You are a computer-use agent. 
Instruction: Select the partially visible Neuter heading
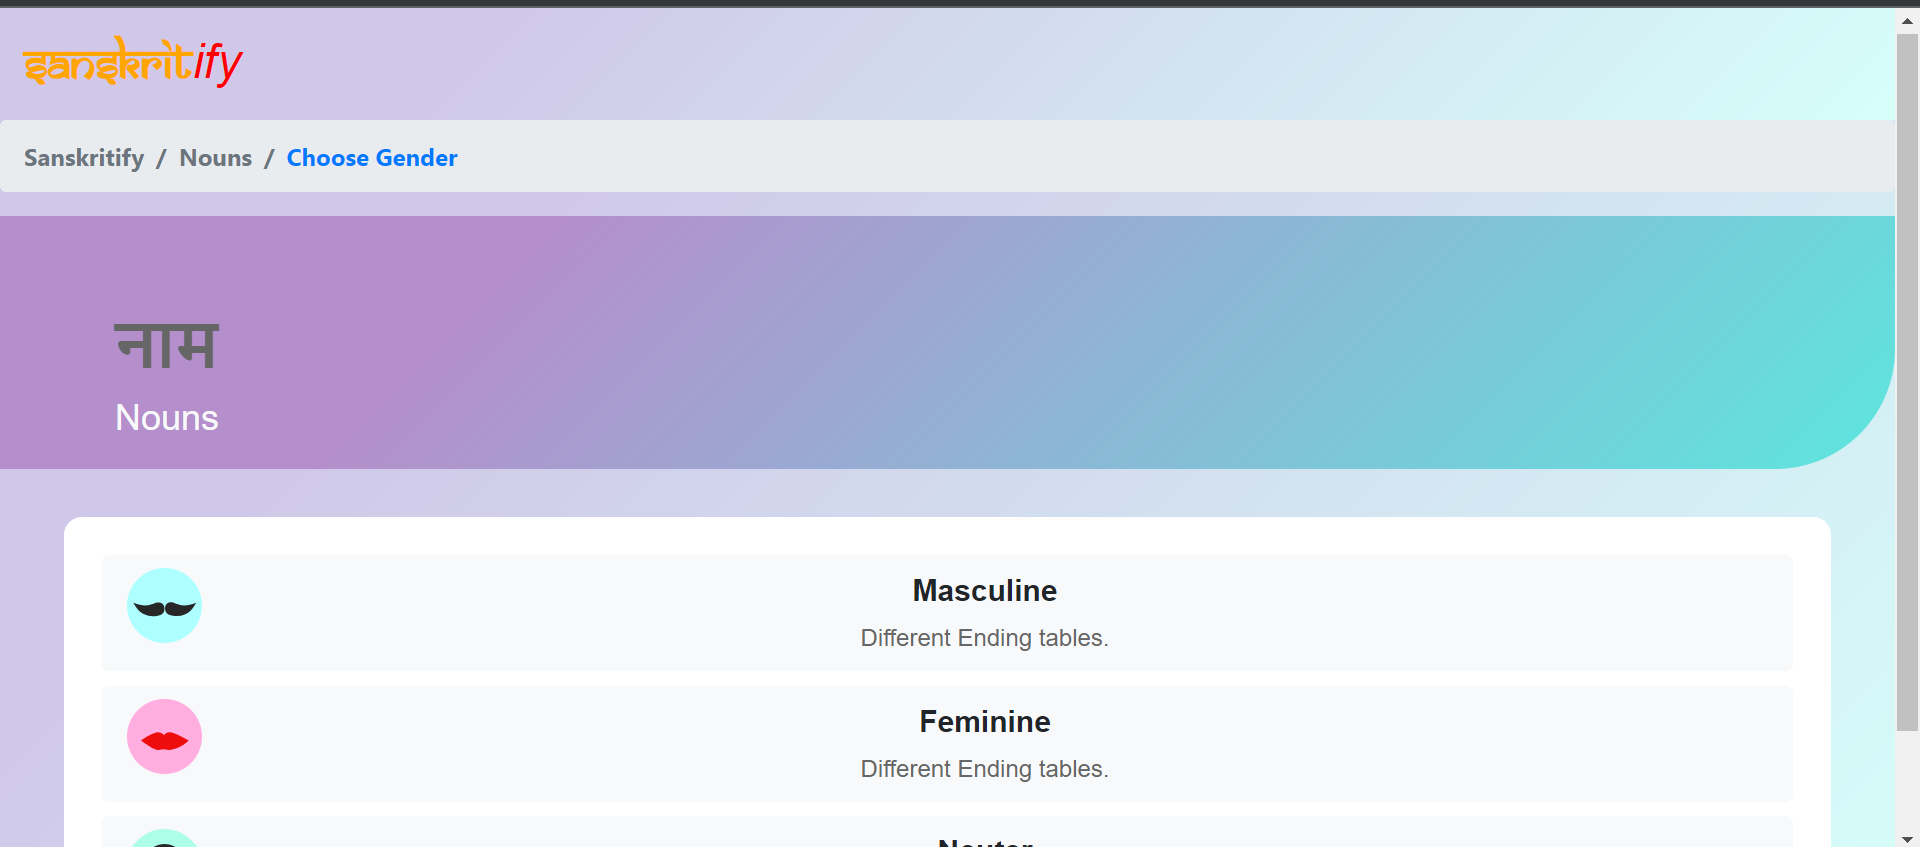[x=984, y=842]
